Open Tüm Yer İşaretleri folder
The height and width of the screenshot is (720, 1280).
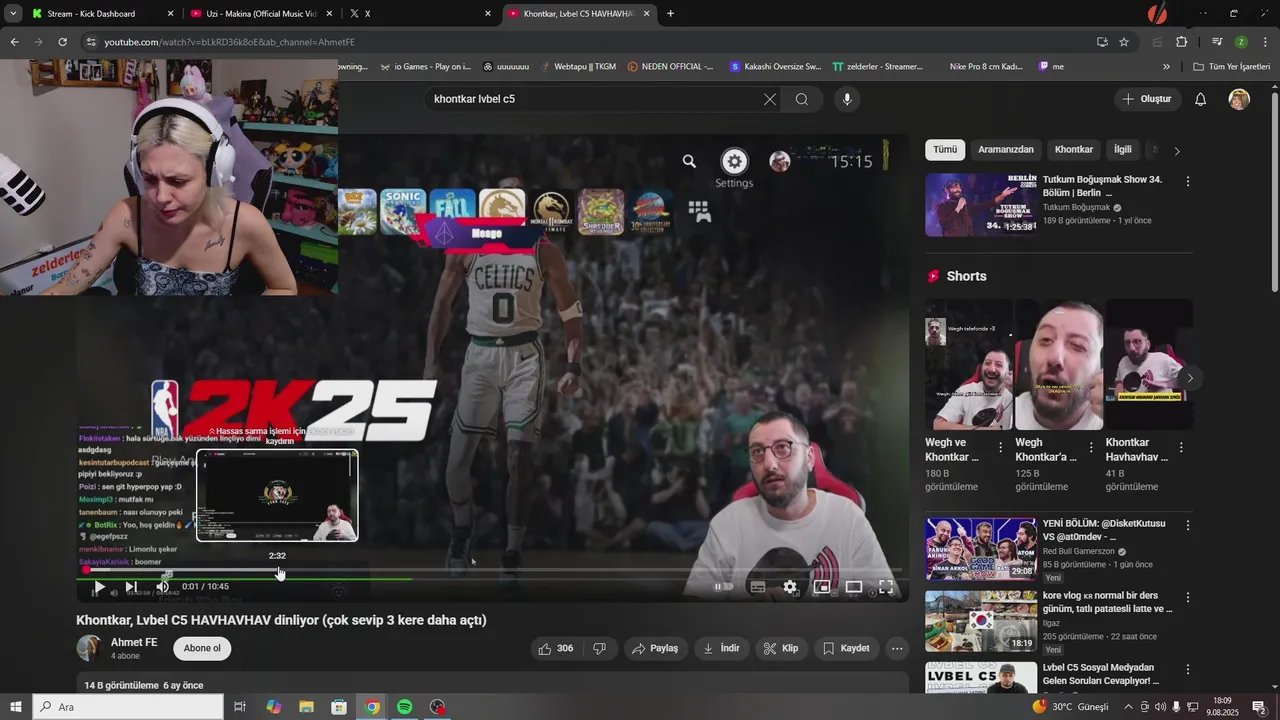click(1232, 67)
